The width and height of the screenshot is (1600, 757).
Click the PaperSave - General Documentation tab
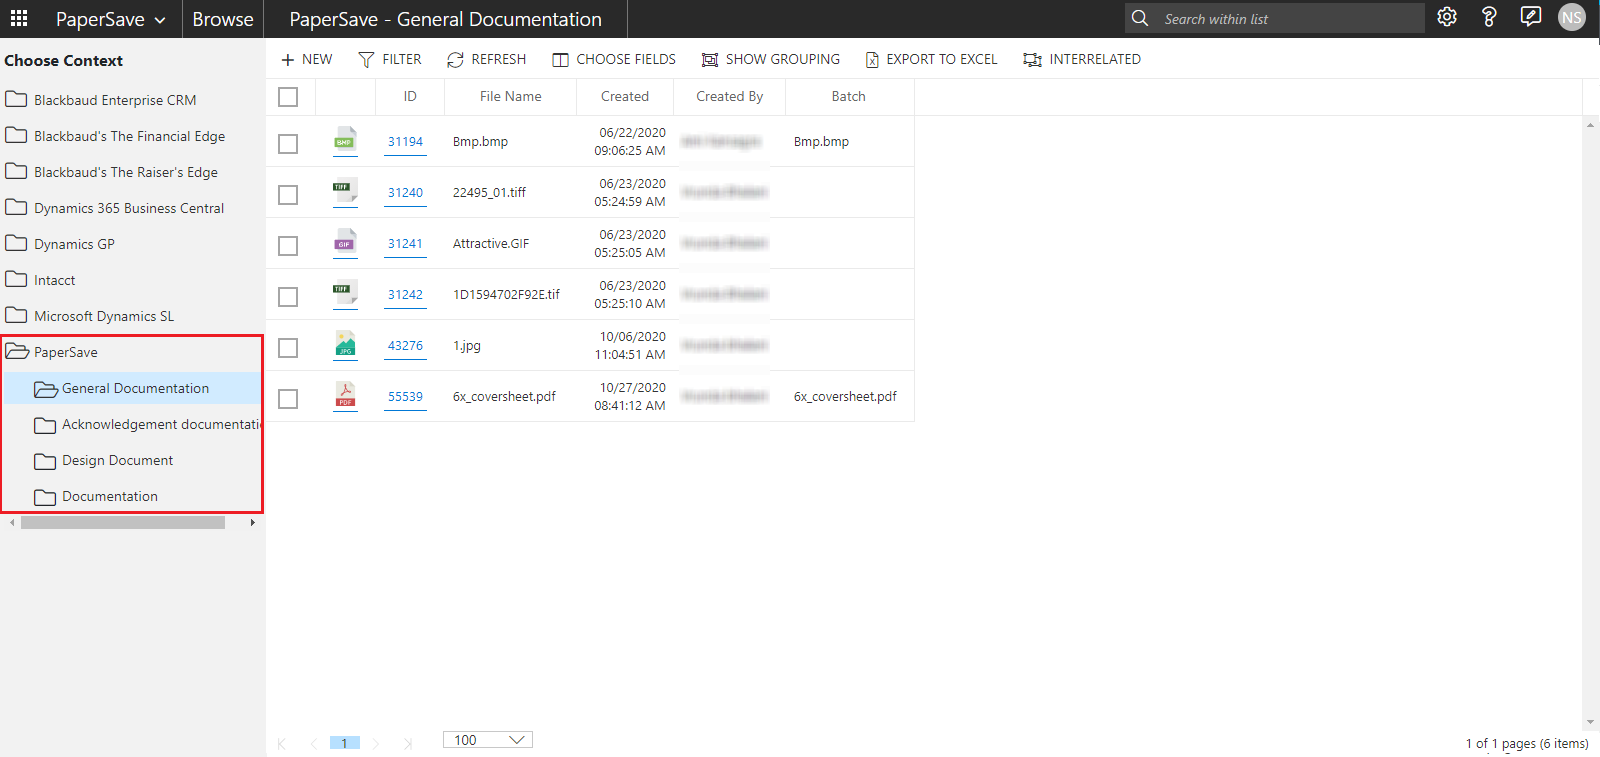click(x=446, y=19)
